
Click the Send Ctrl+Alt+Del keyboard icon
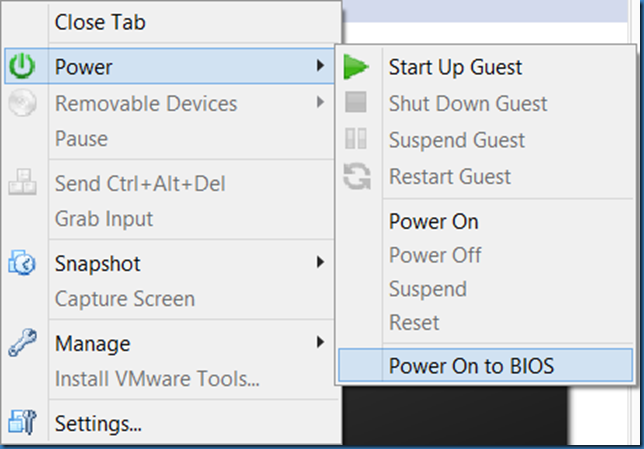22,184
